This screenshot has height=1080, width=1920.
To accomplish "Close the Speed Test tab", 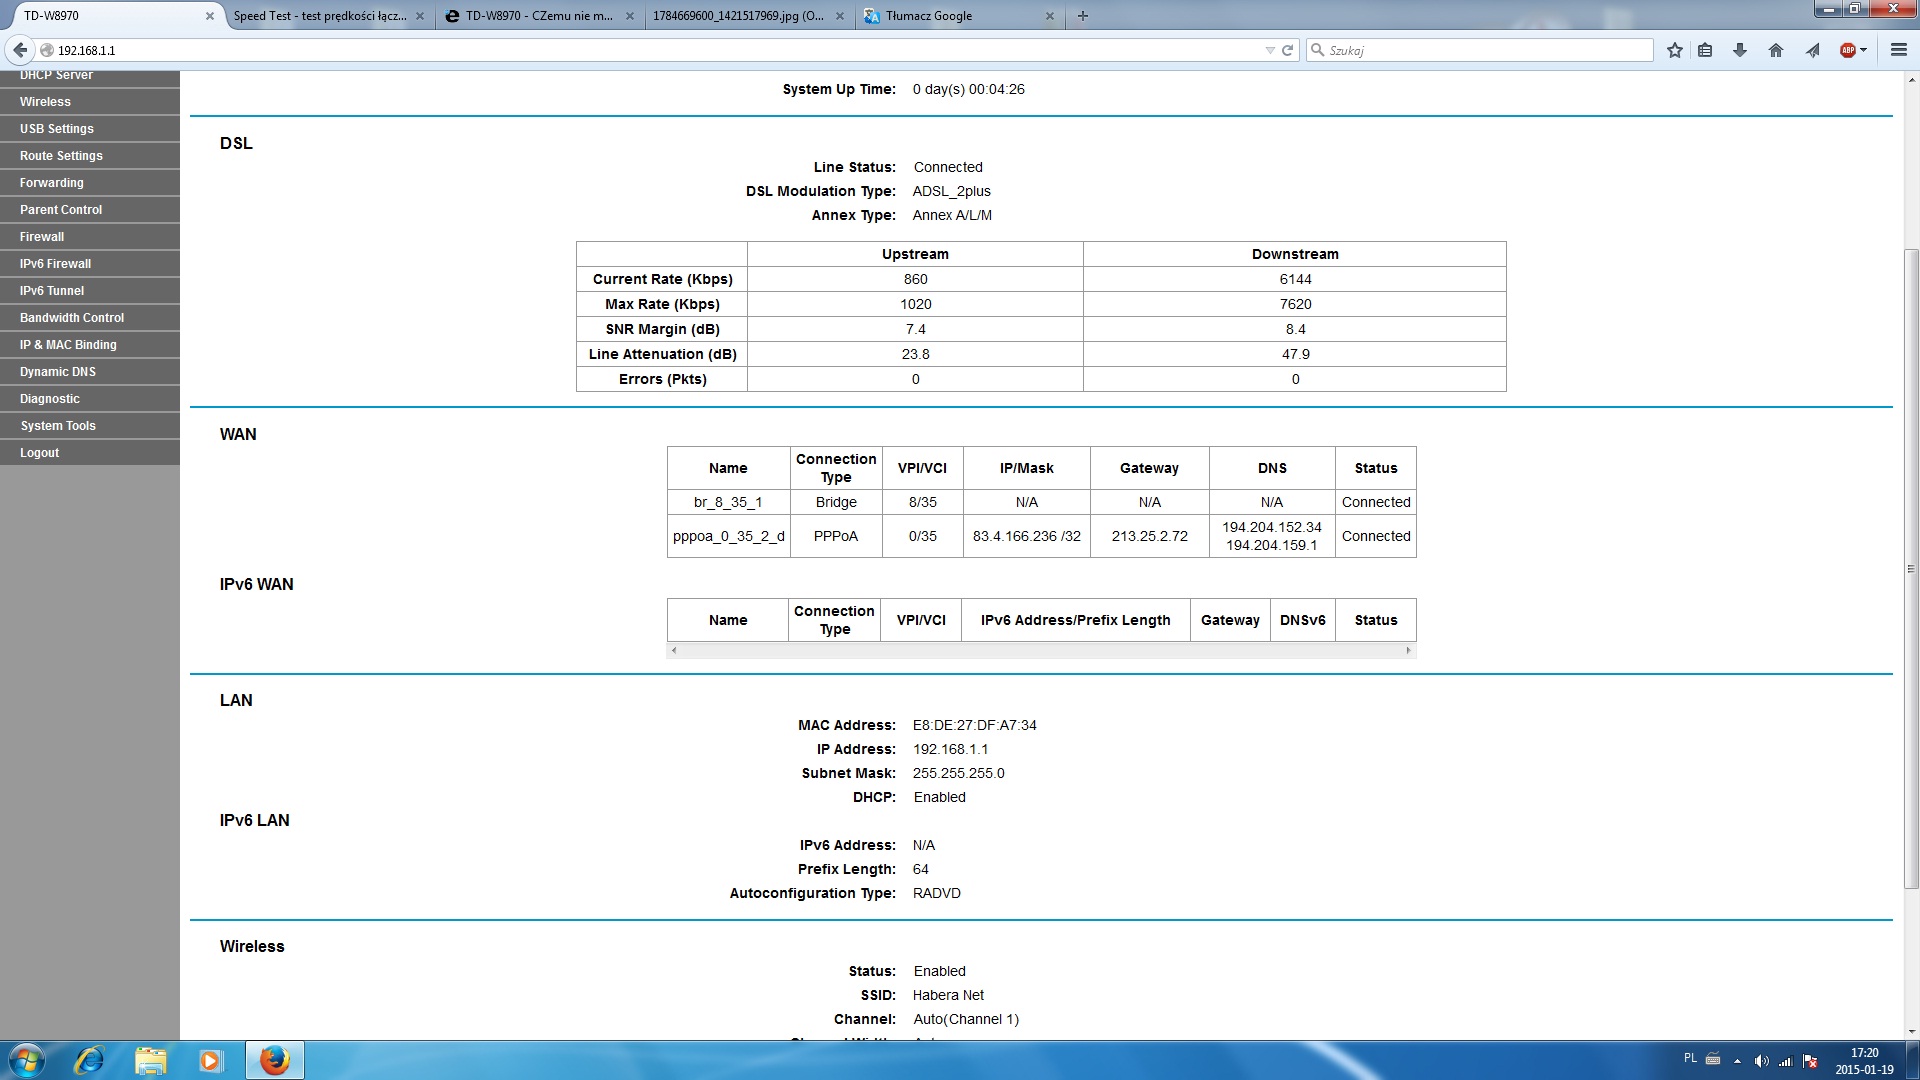I will click(x=420, y=16).
